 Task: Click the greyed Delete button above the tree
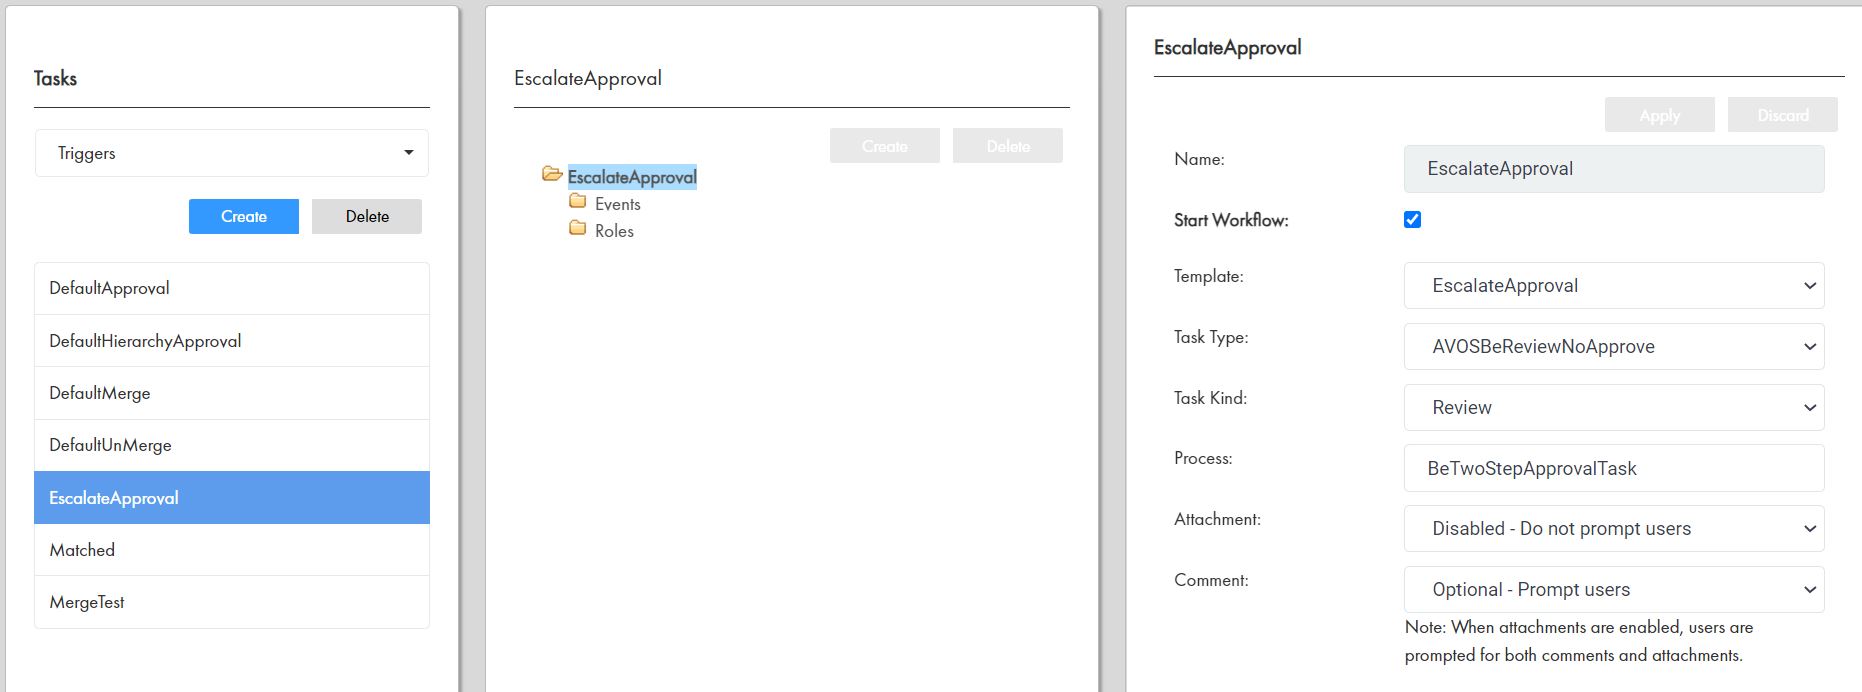1008,146
